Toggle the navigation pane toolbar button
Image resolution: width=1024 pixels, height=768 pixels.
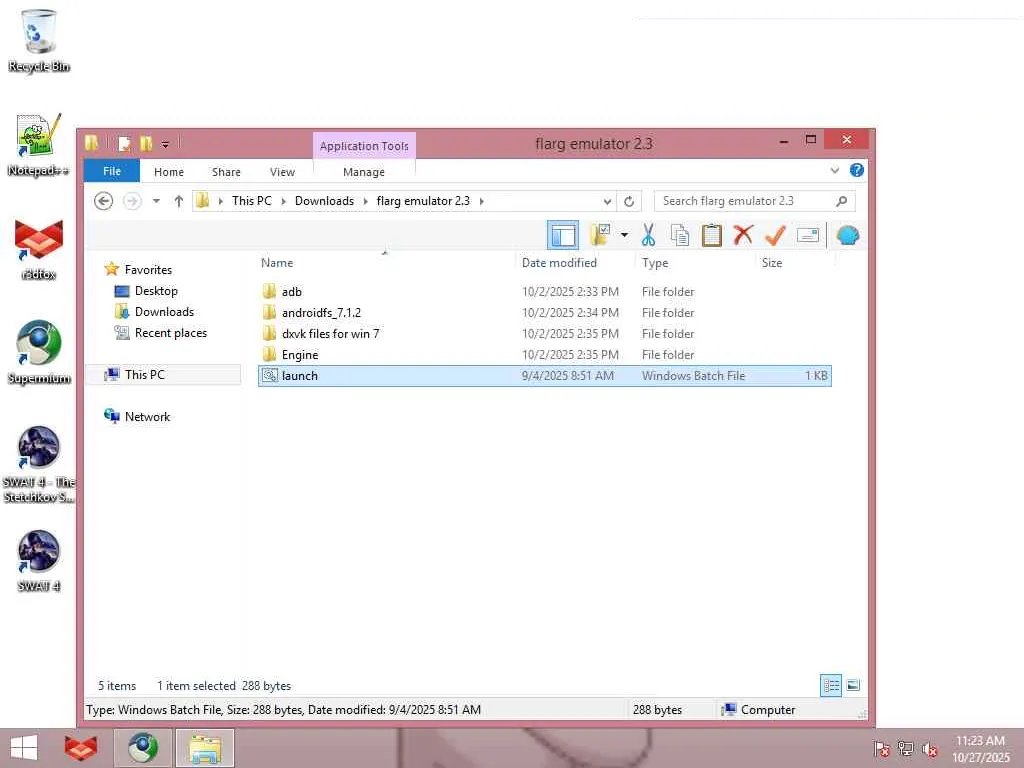[x=562, y=235]
